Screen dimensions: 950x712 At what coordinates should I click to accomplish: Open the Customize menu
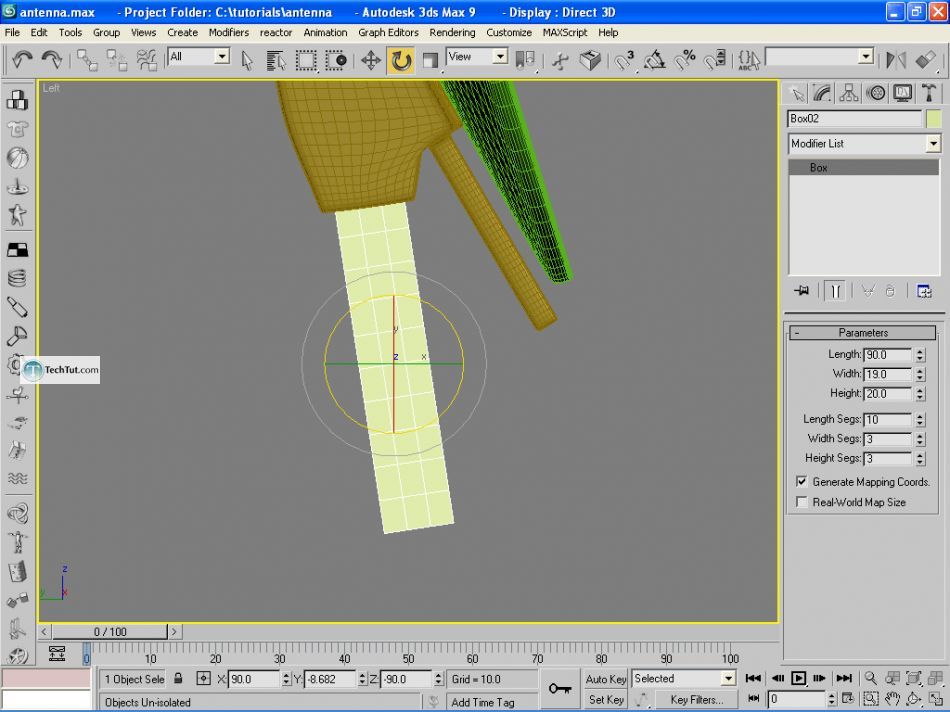tap(509, 33)
